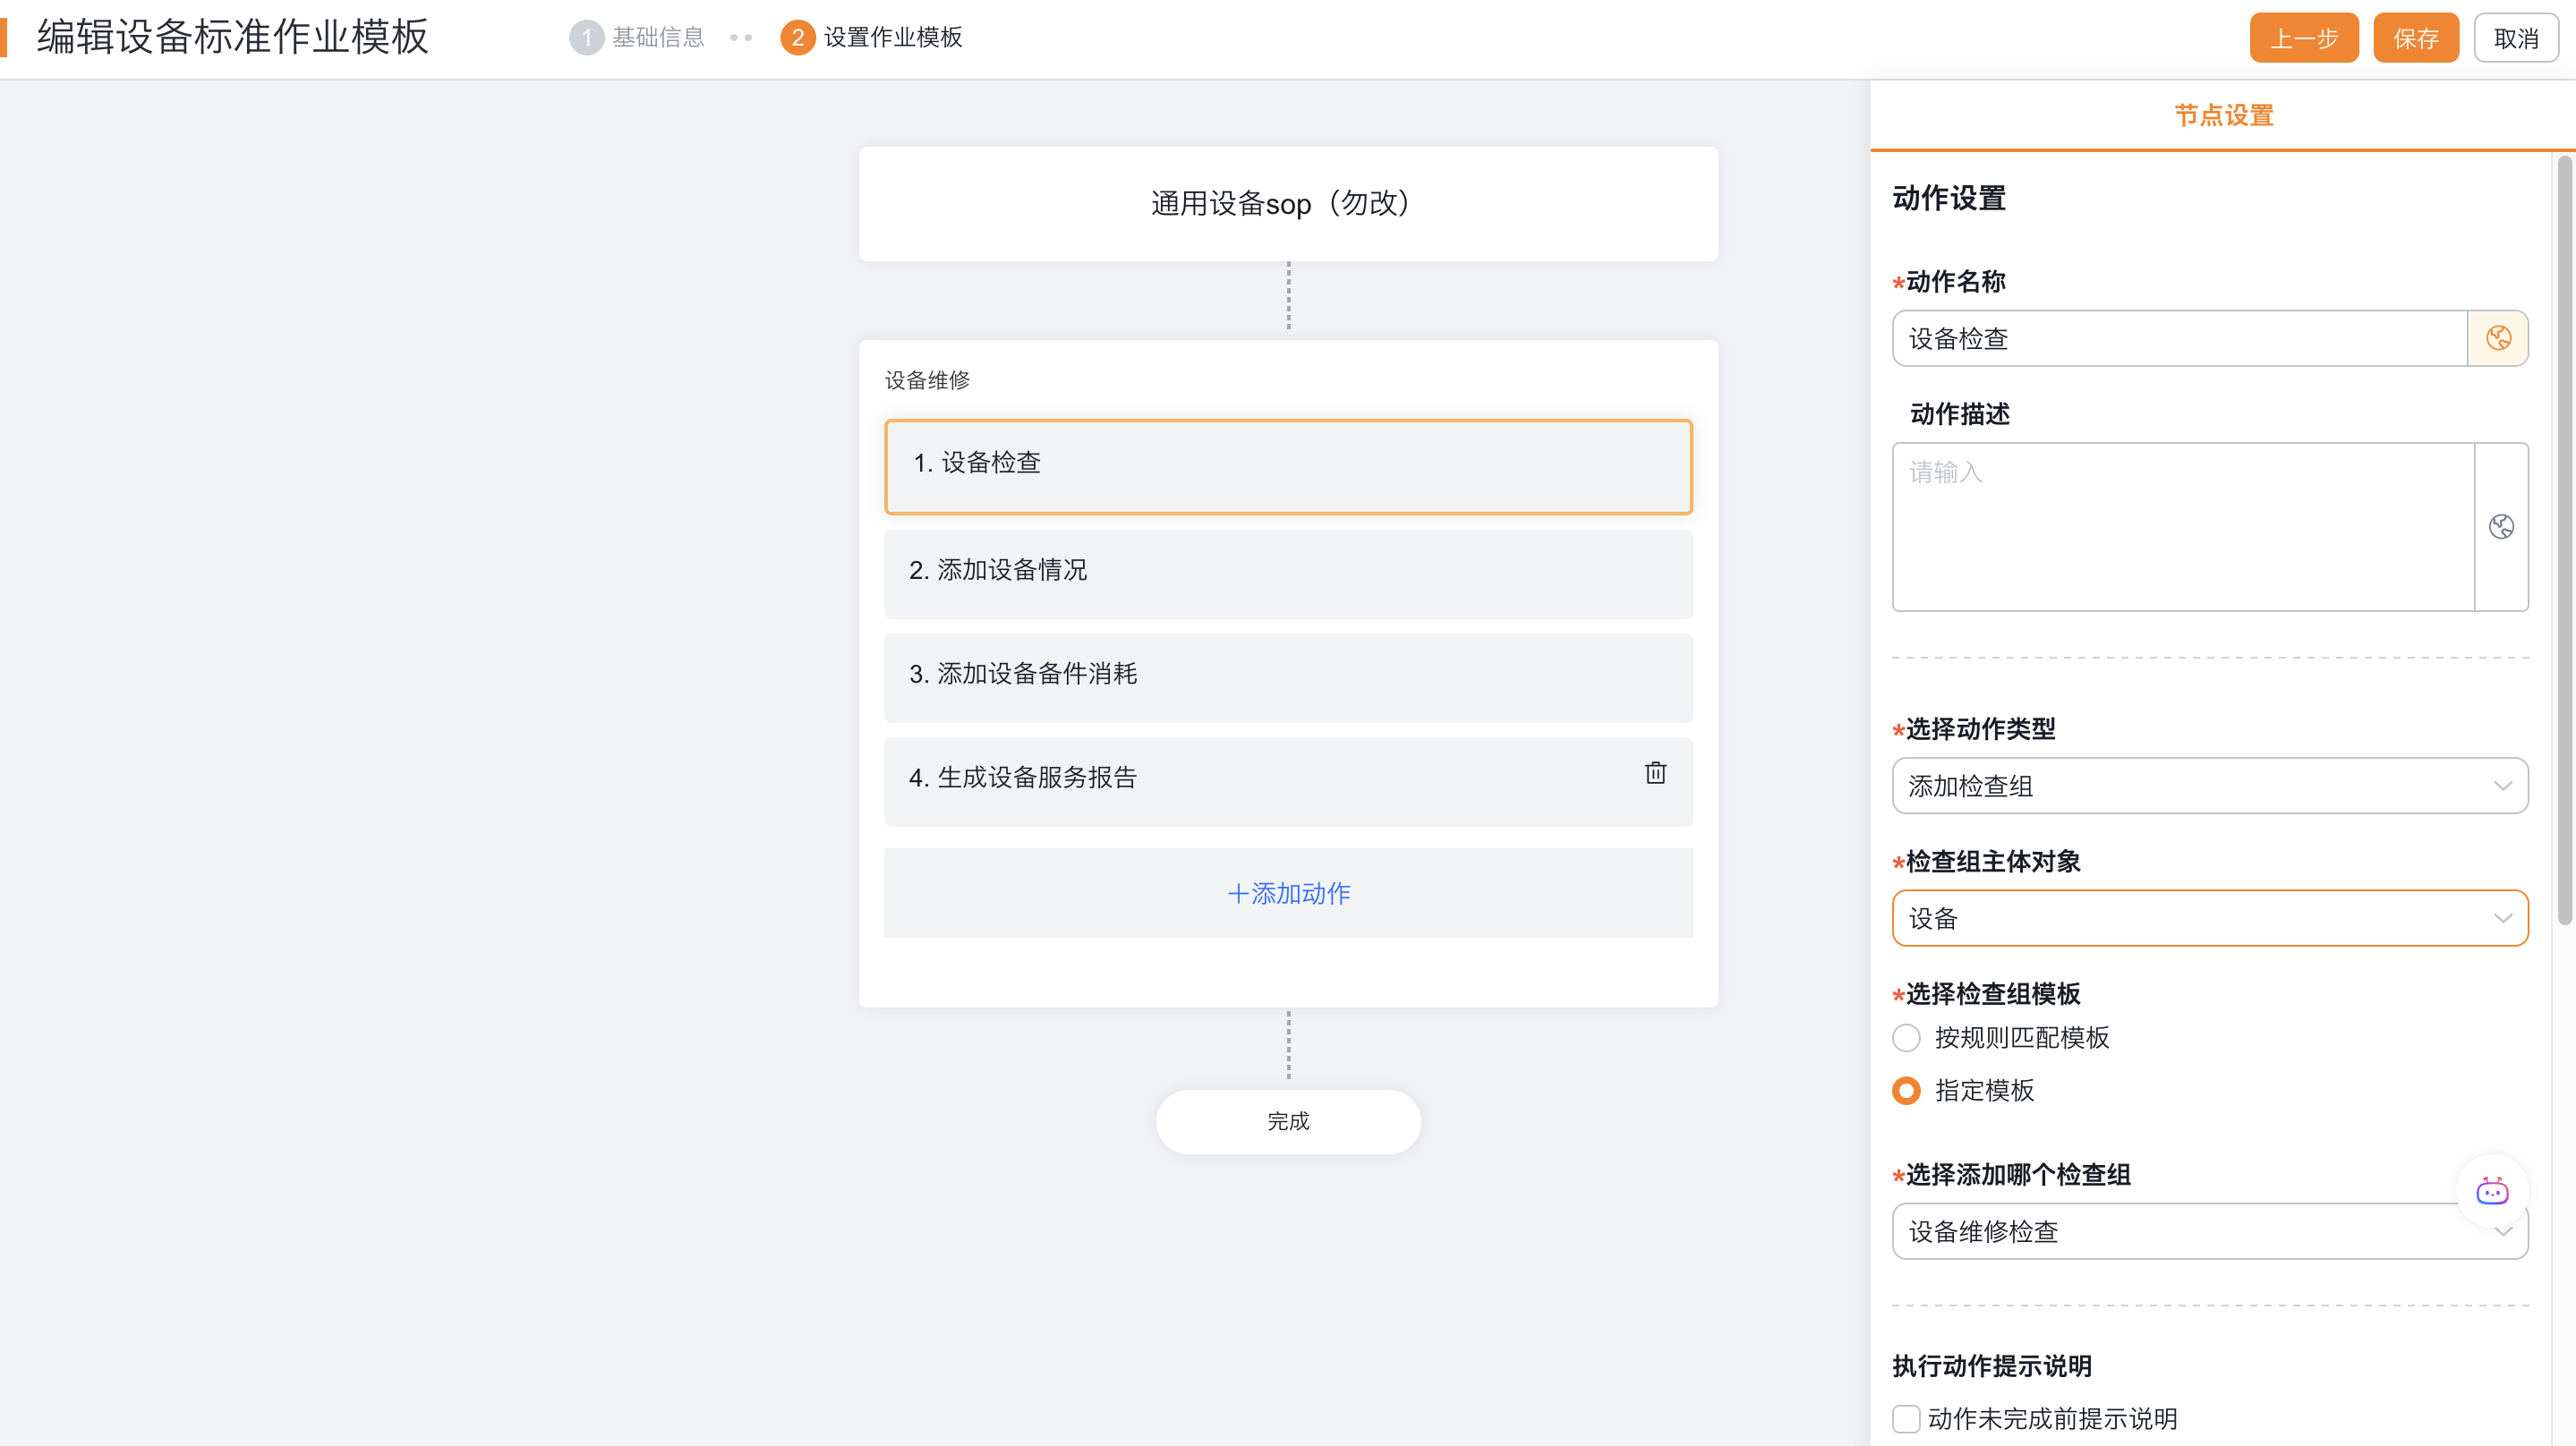Screen dimensions: 2576x1446
Task: Open the AI assistant robot icon
Action: 2491,1190
